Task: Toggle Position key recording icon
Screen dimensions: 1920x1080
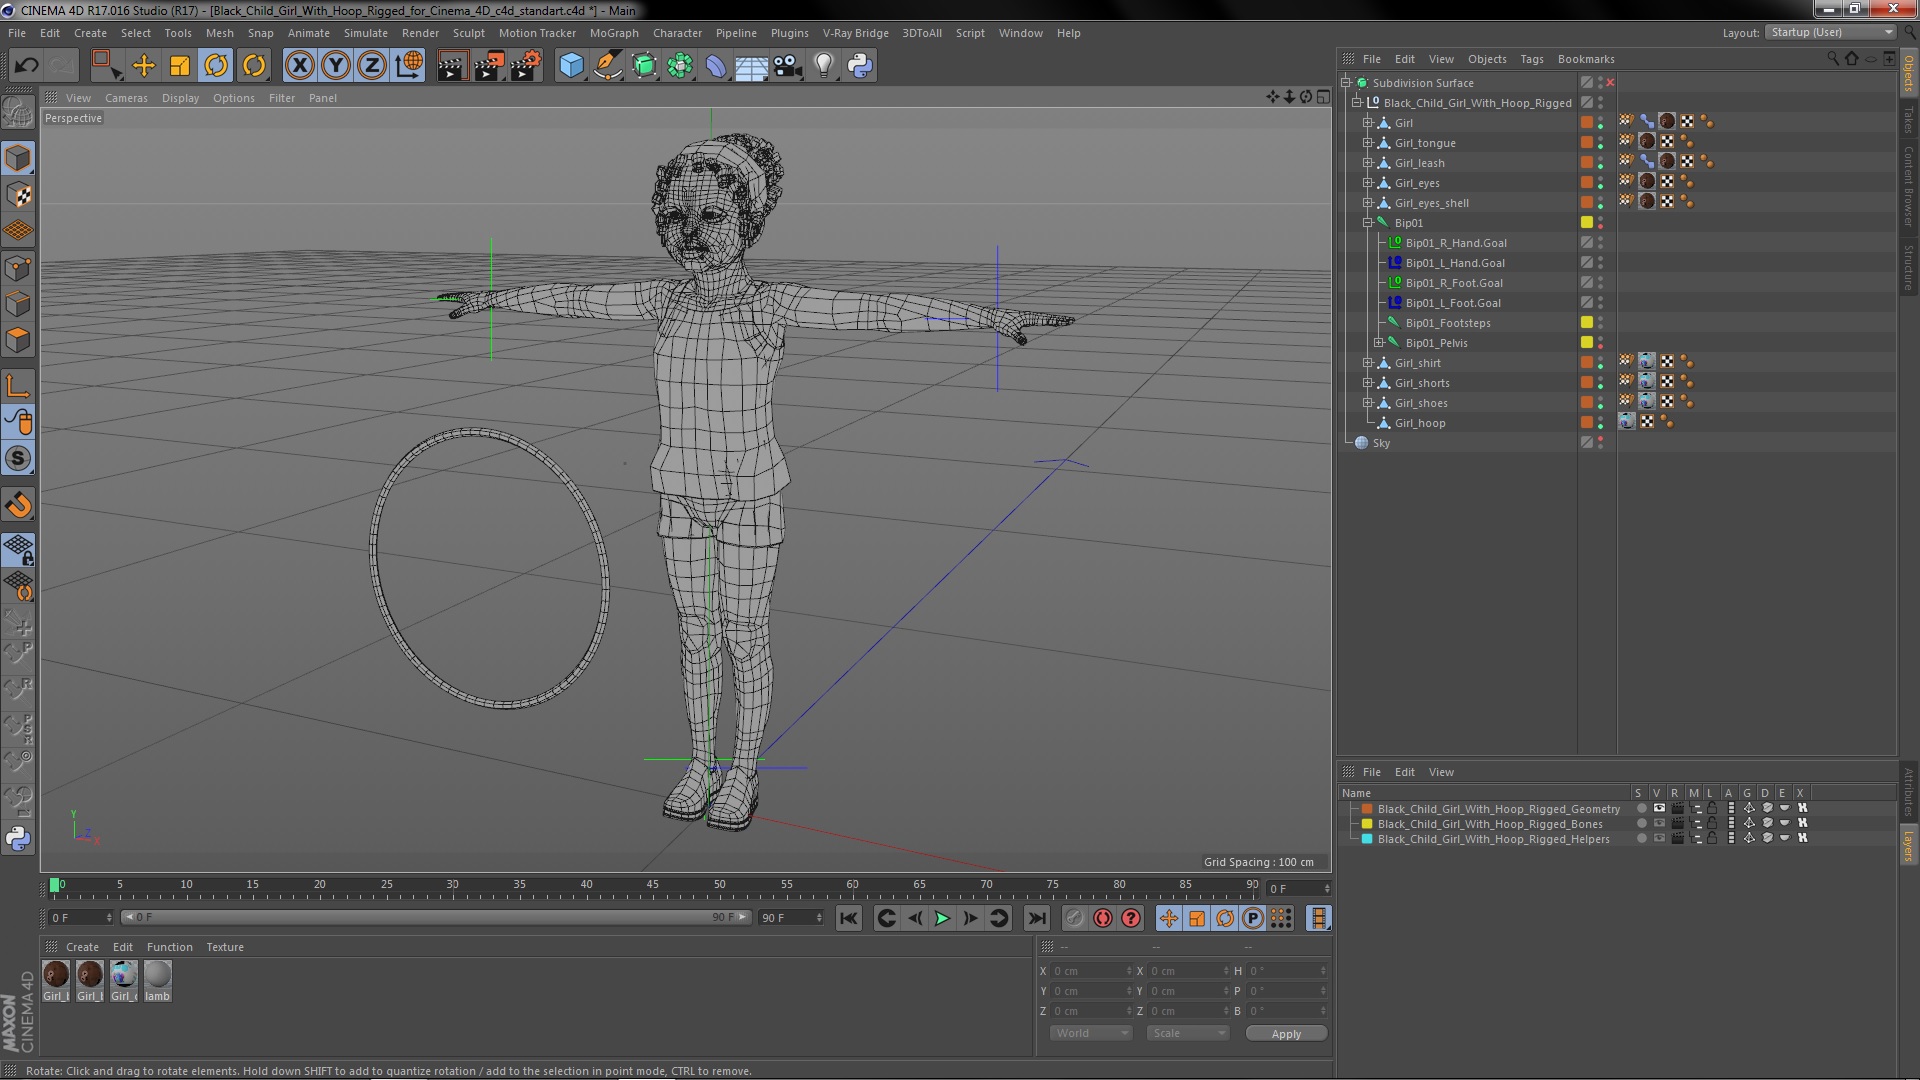Action: pyautogui.click(x=1169, y=919)
